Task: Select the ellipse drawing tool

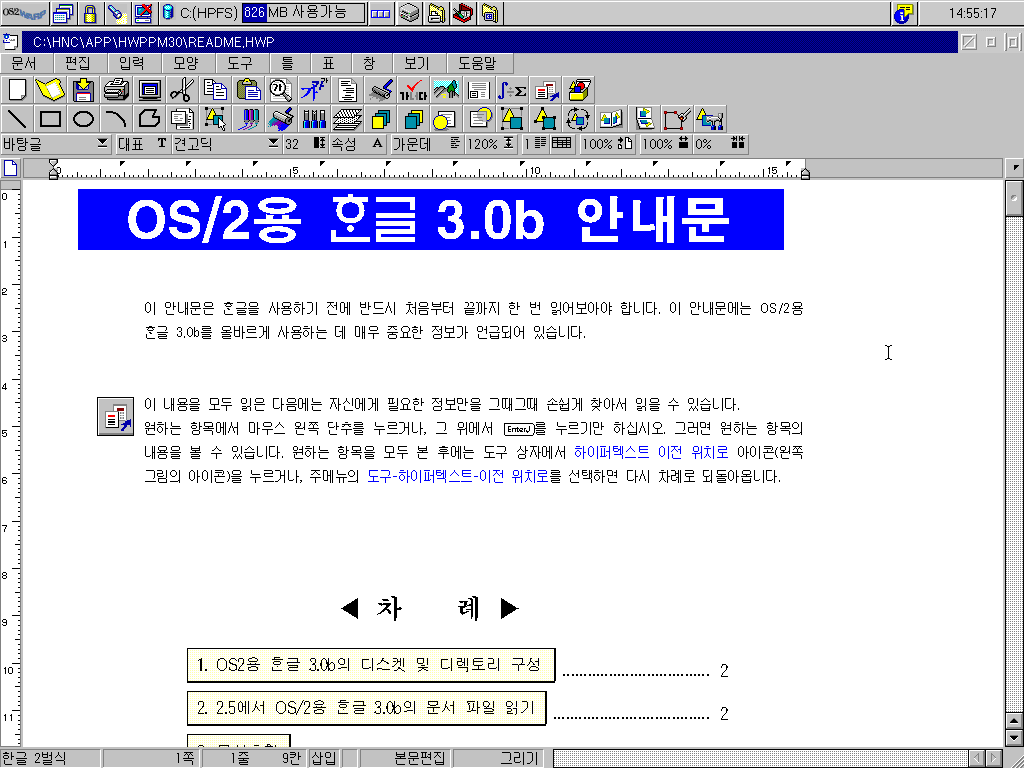Action: tap(83, 119)
